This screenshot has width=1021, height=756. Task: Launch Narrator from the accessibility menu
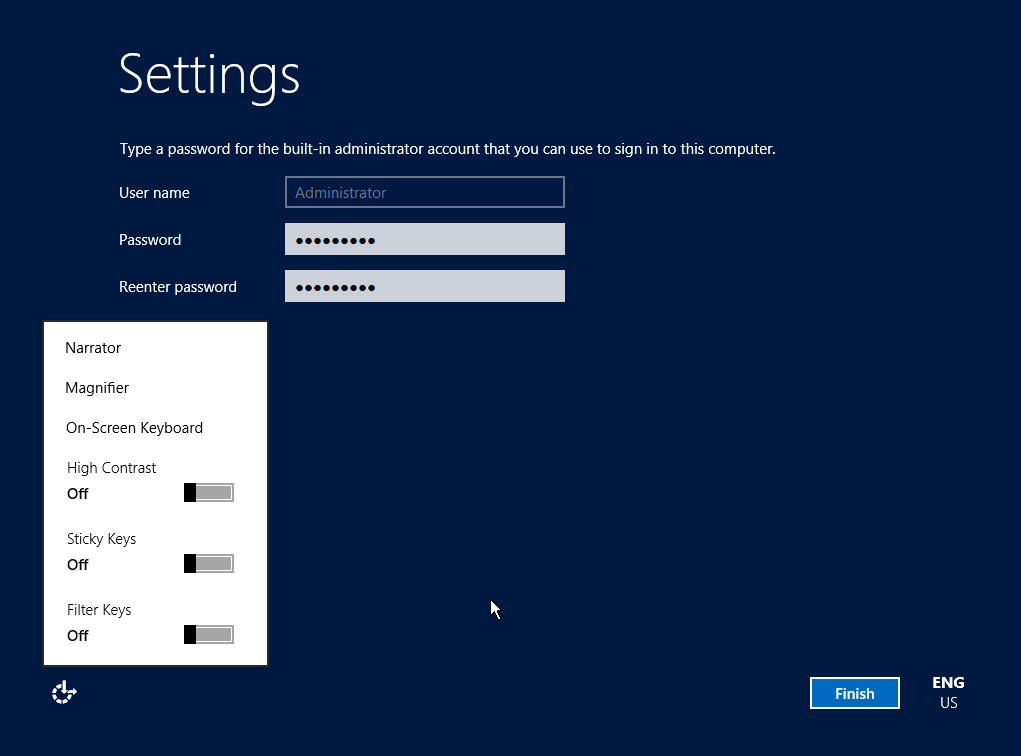pyautogui.click(x=93, y=348)
